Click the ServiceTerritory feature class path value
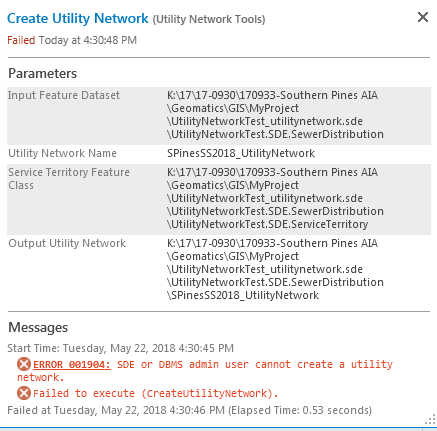 [x=275, y=198]
